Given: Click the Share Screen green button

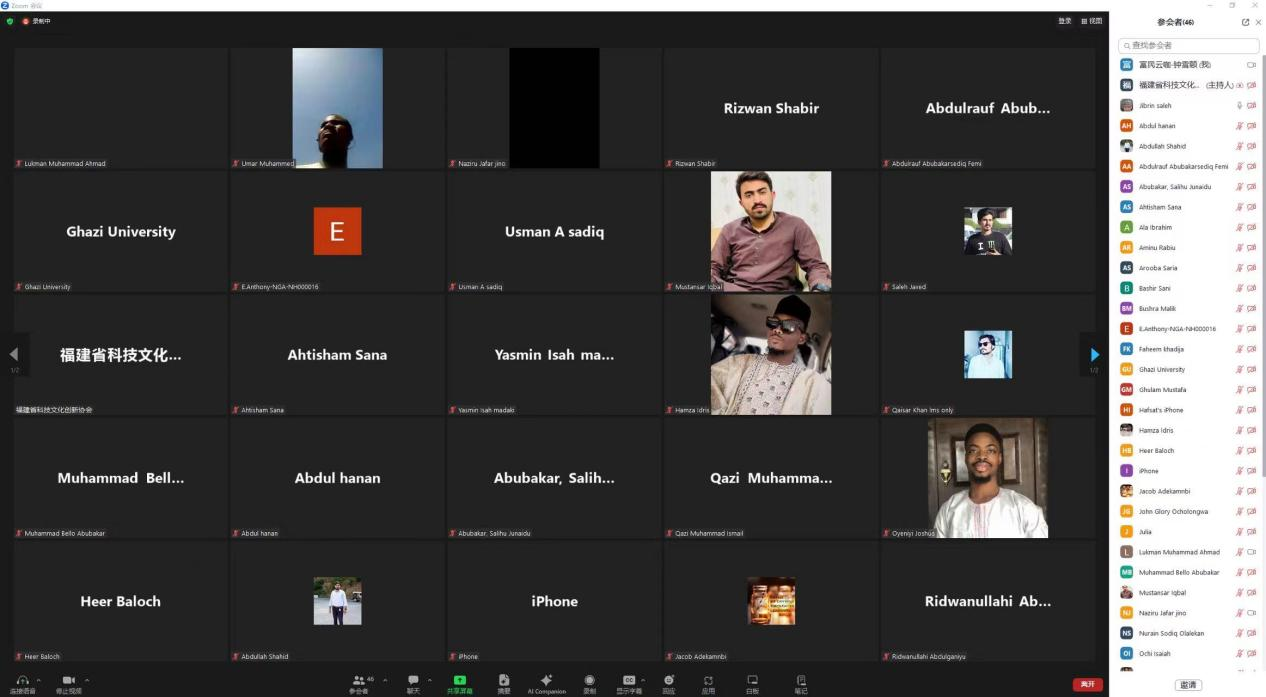Looking at the screenshot, I should 460,681.
